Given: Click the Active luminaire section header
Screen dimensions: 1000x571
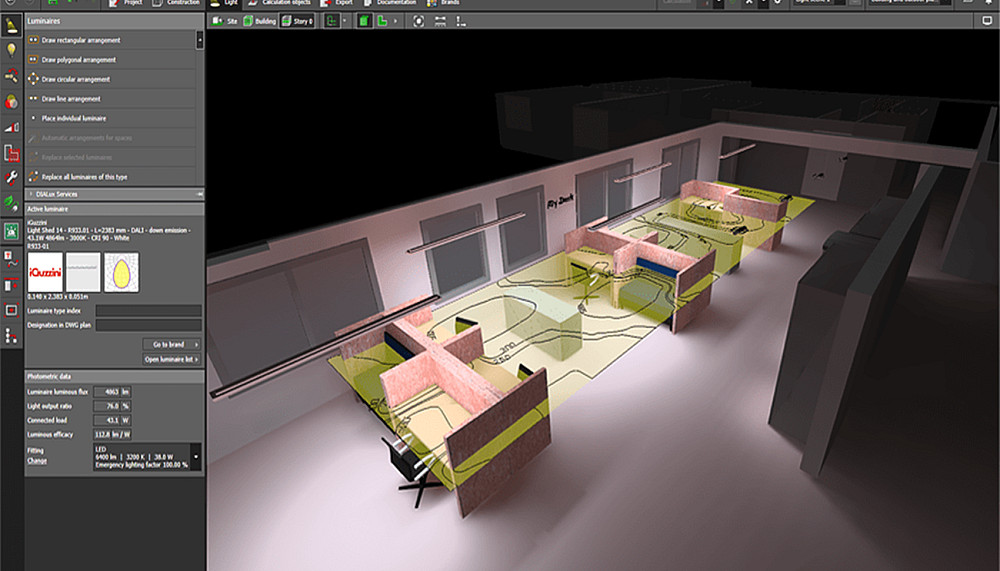Looking at the screenshot, I should (114, 209).
